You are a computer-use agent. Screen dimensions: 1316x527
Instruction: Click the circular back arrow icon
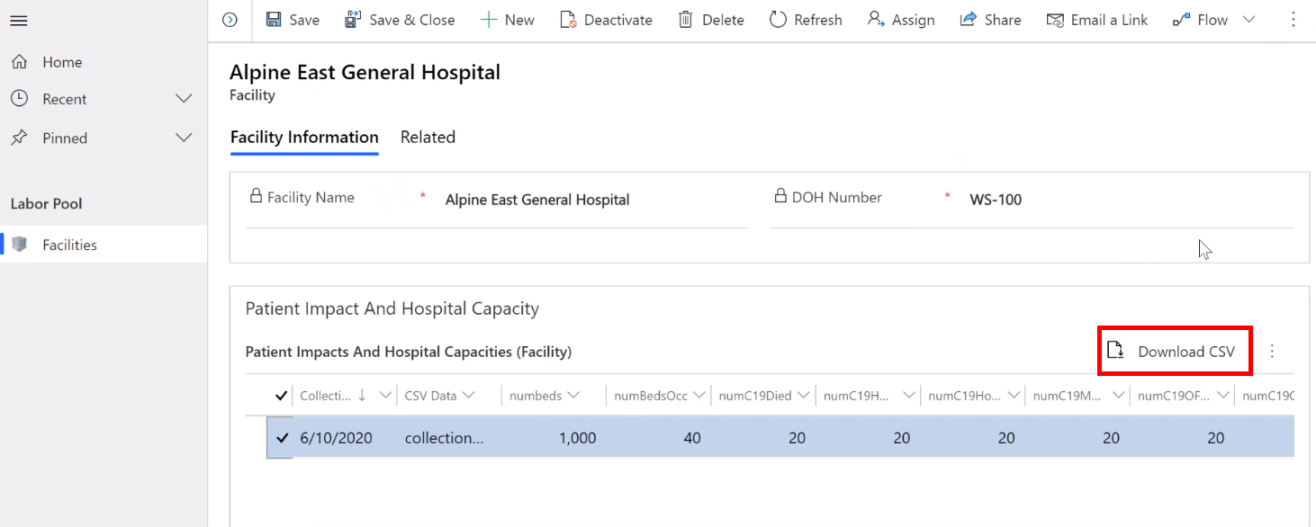(230, 20)
